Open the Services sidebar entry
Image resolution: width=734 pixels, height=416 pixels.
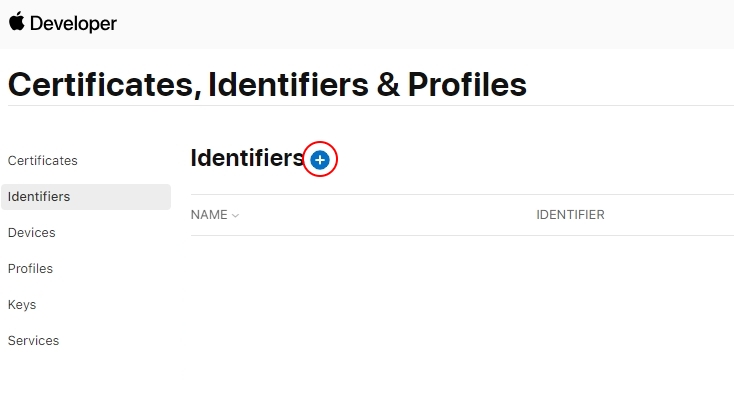pyautogui.click(x=33, y=341)
